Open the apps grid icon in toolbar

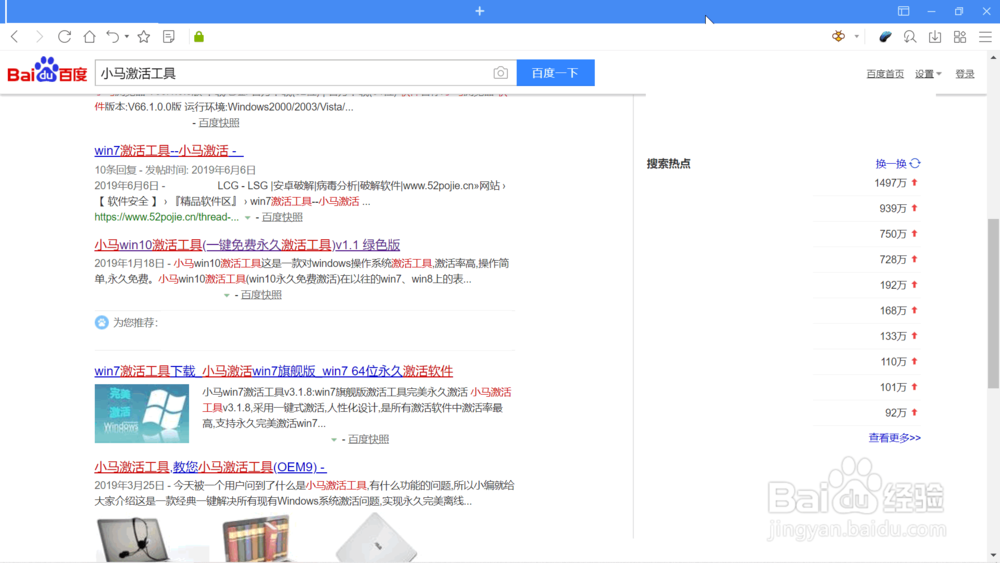click(960, 37)
